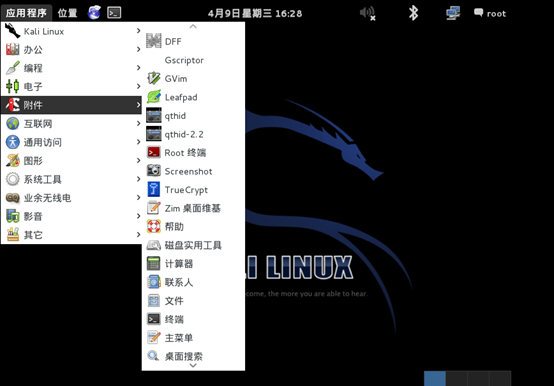Expand the arrow next to 互联网
The height and width of the screenshot is (386, 554).
pyautogui.click(x=138, y=123)
